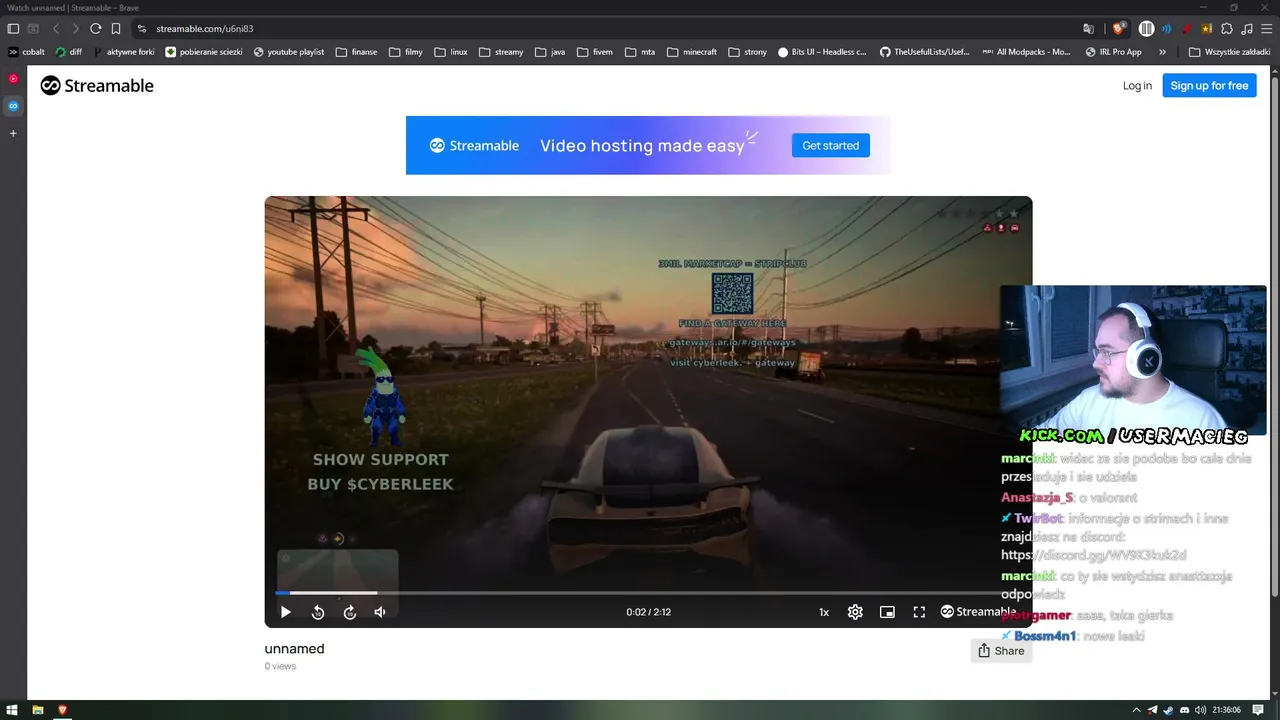Screen dimensions: 1280x720
Task: Open the media control music-note icon
Action: coord(1246,29)
